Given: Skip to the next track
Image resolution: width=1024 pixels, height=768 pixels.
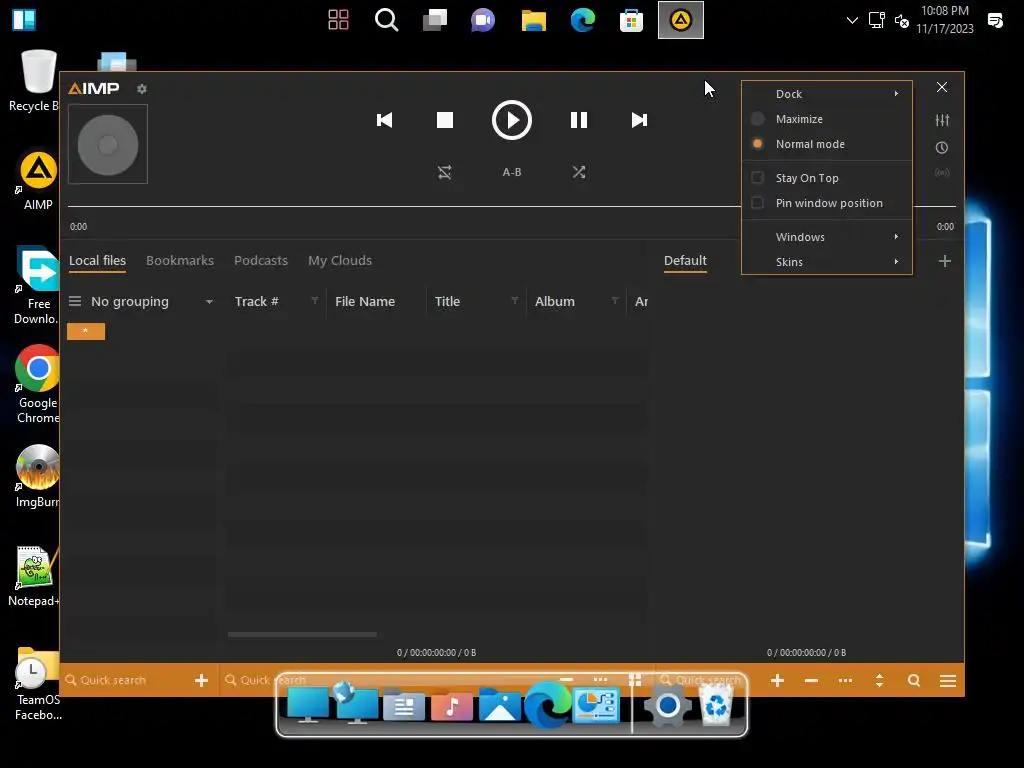Looking at the screenshot, I should (639, 120).
